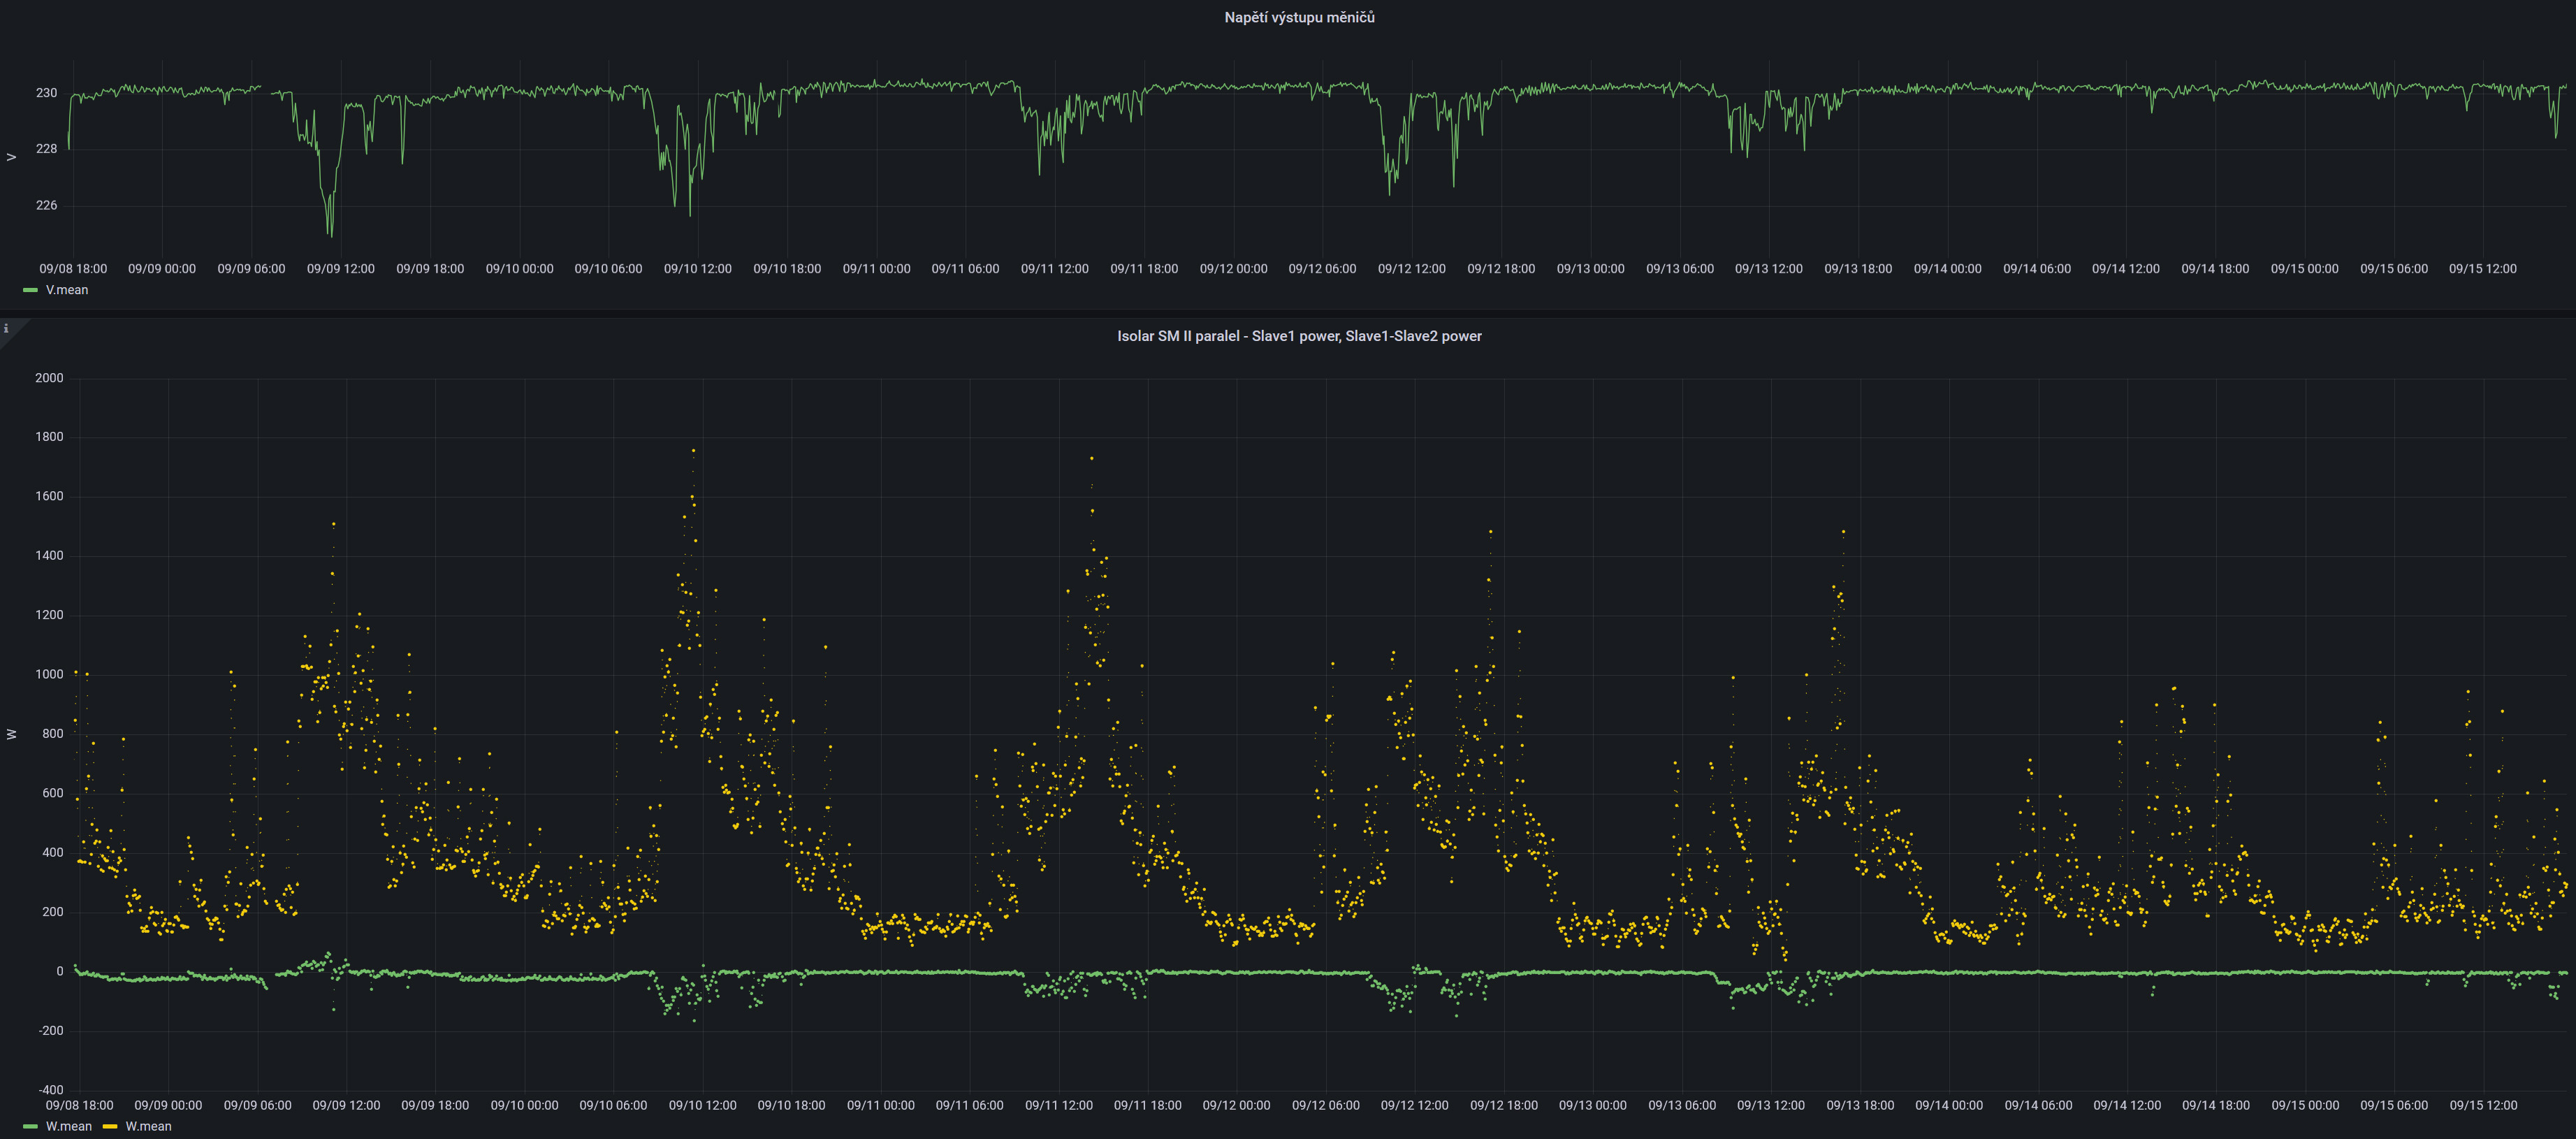The image size is (2576, 1139).
Task: Toggle the green W.mean legend label
Action: [68, 1126]
